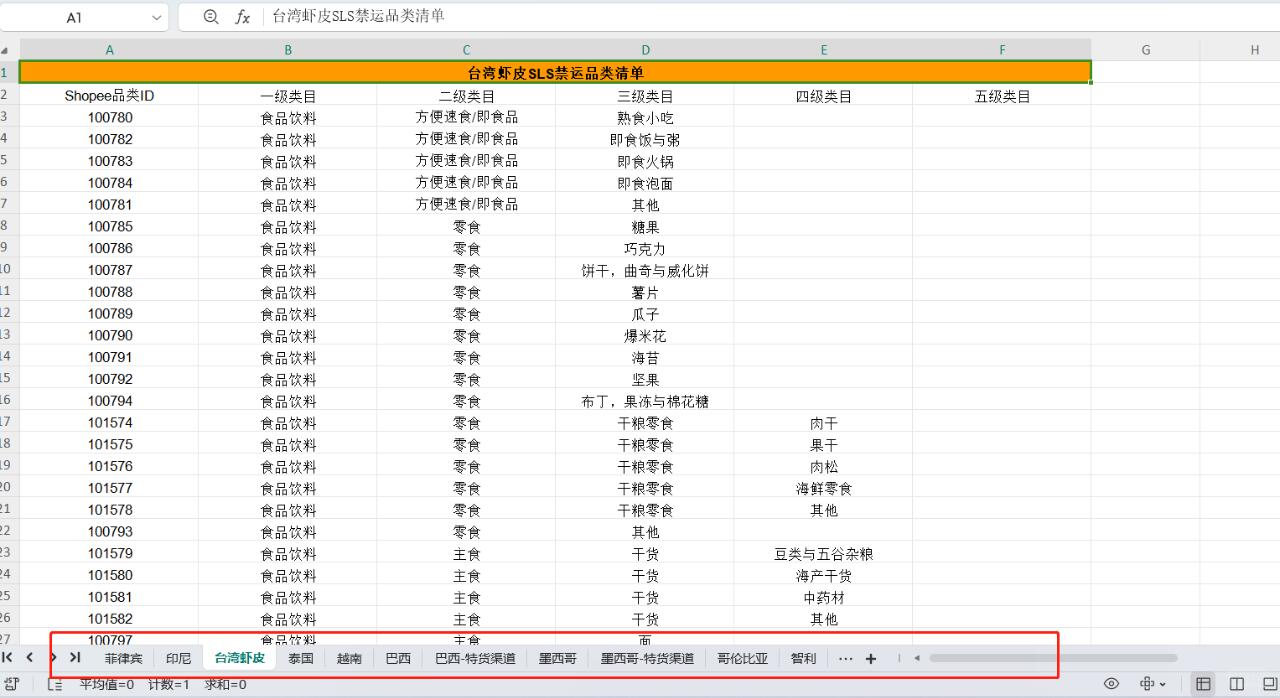Click the 求和=0 status bar entry
Image resolution: width=1280 pixels, height=698 pixels.
click(x=225, y=685)
